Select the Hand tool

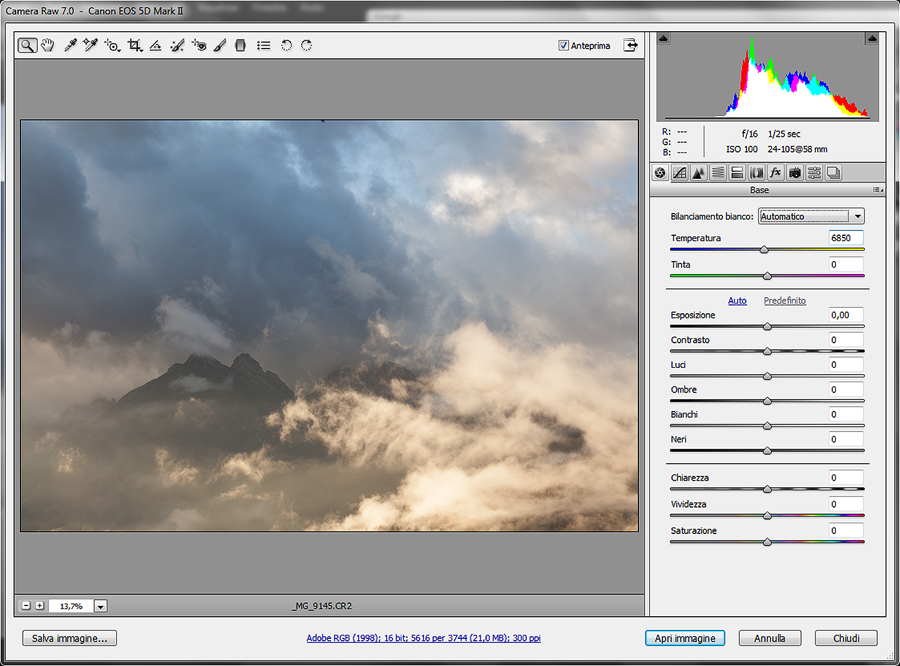[47, 46]
